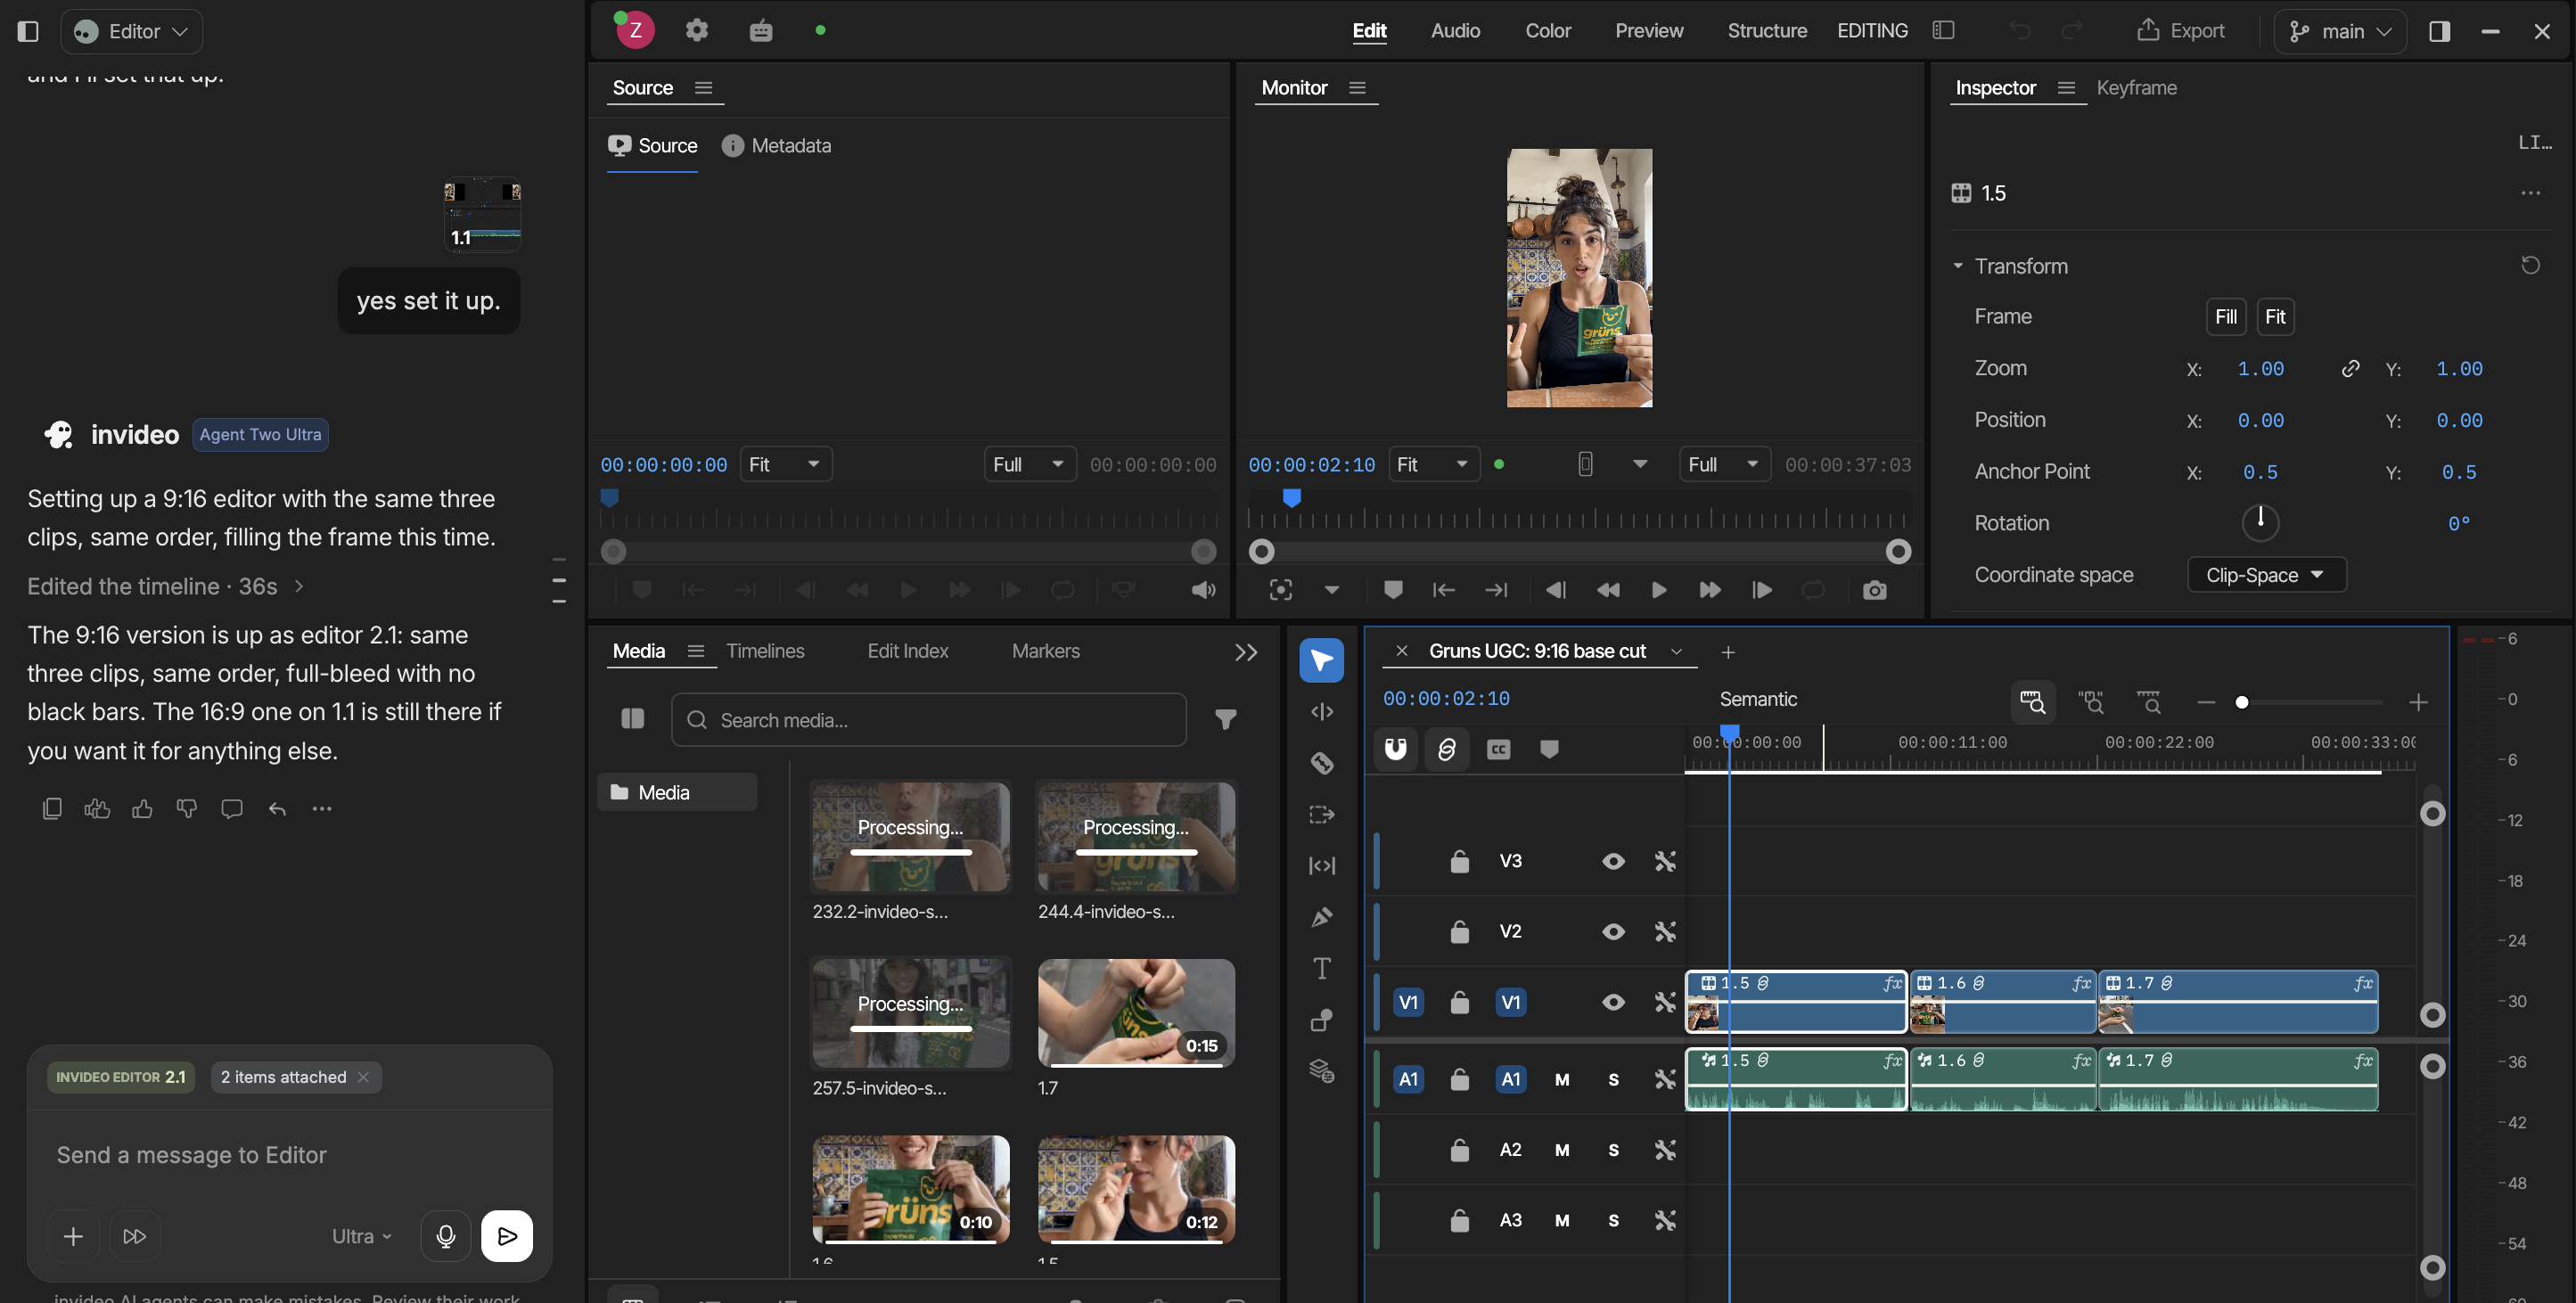
Task: Open Coordinate space Clip-Space dropdown
Action: [2266, 575]
